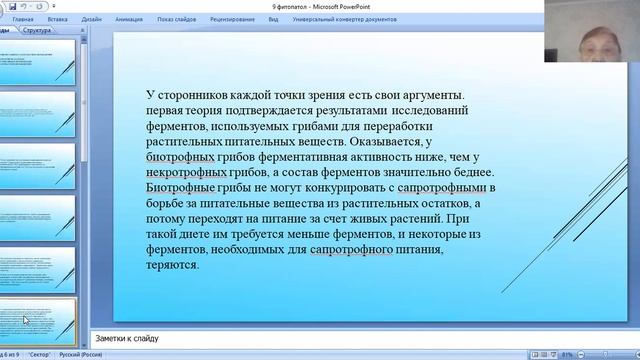Select the first visible slide thumbnail
Screen dimensions: 640x360
[37, 62]
